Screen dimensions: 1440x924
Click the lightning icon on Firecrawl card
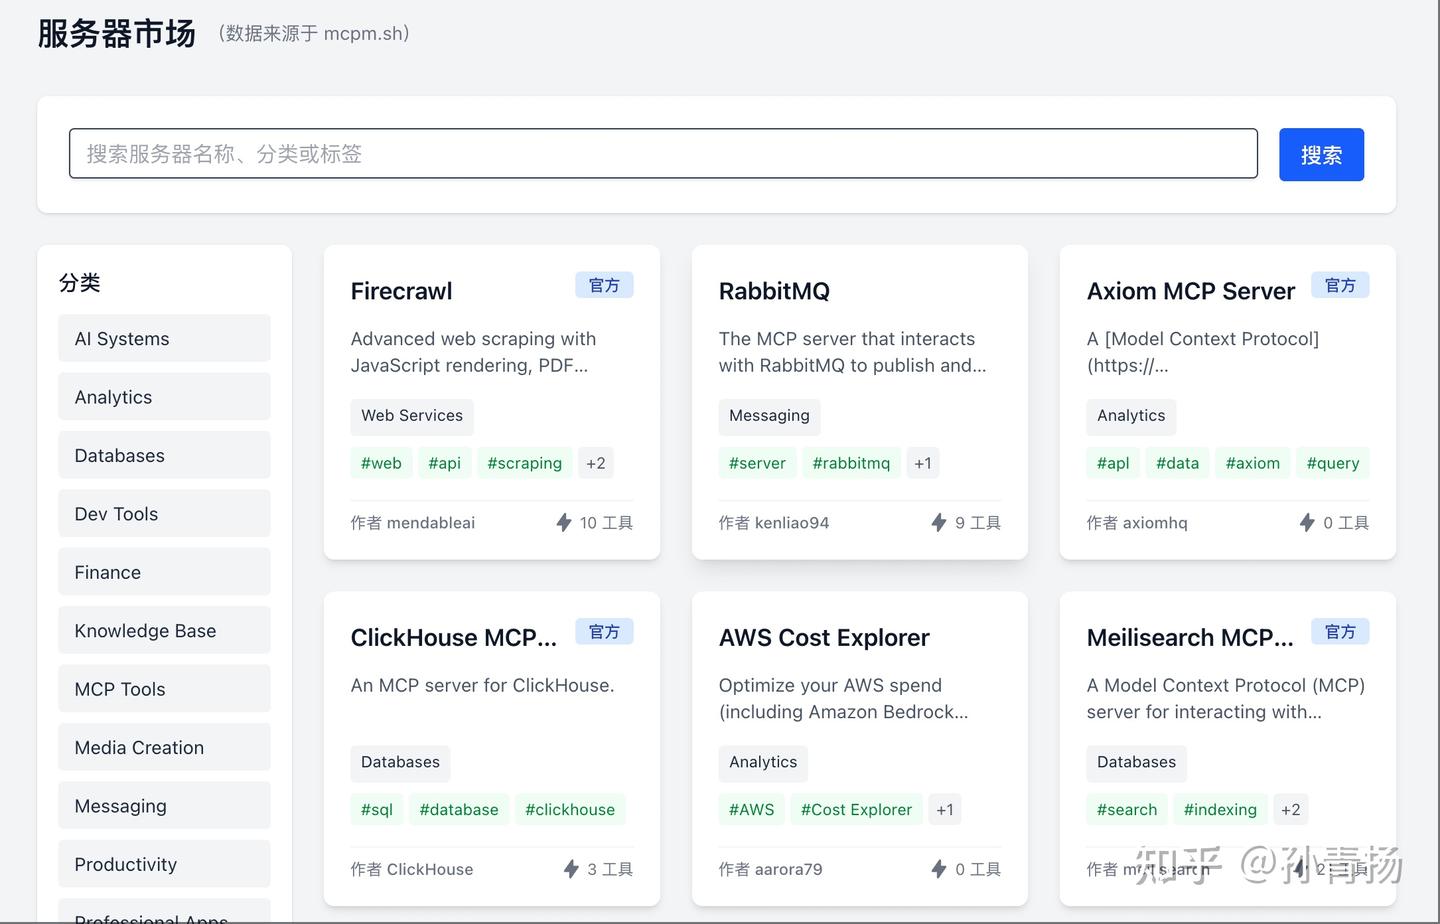point(564,522)
